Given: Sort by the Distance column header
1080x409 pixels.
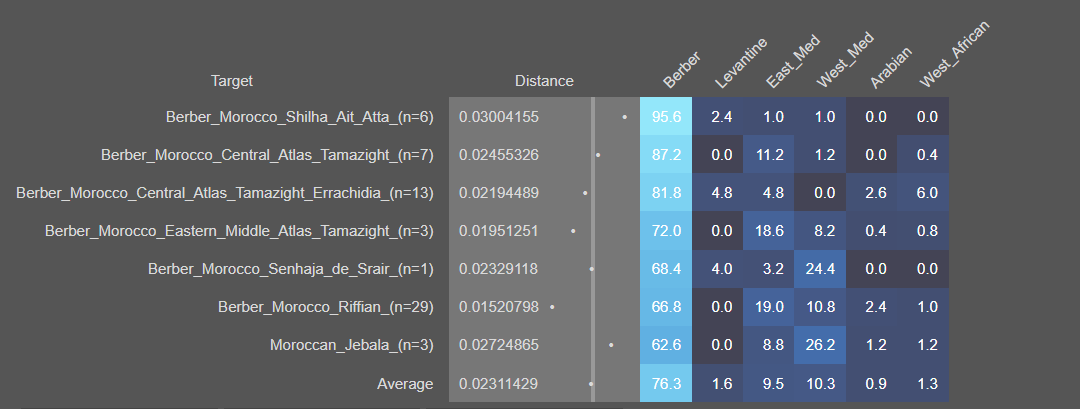Looking at the screenshot, I should pos(544,81).
